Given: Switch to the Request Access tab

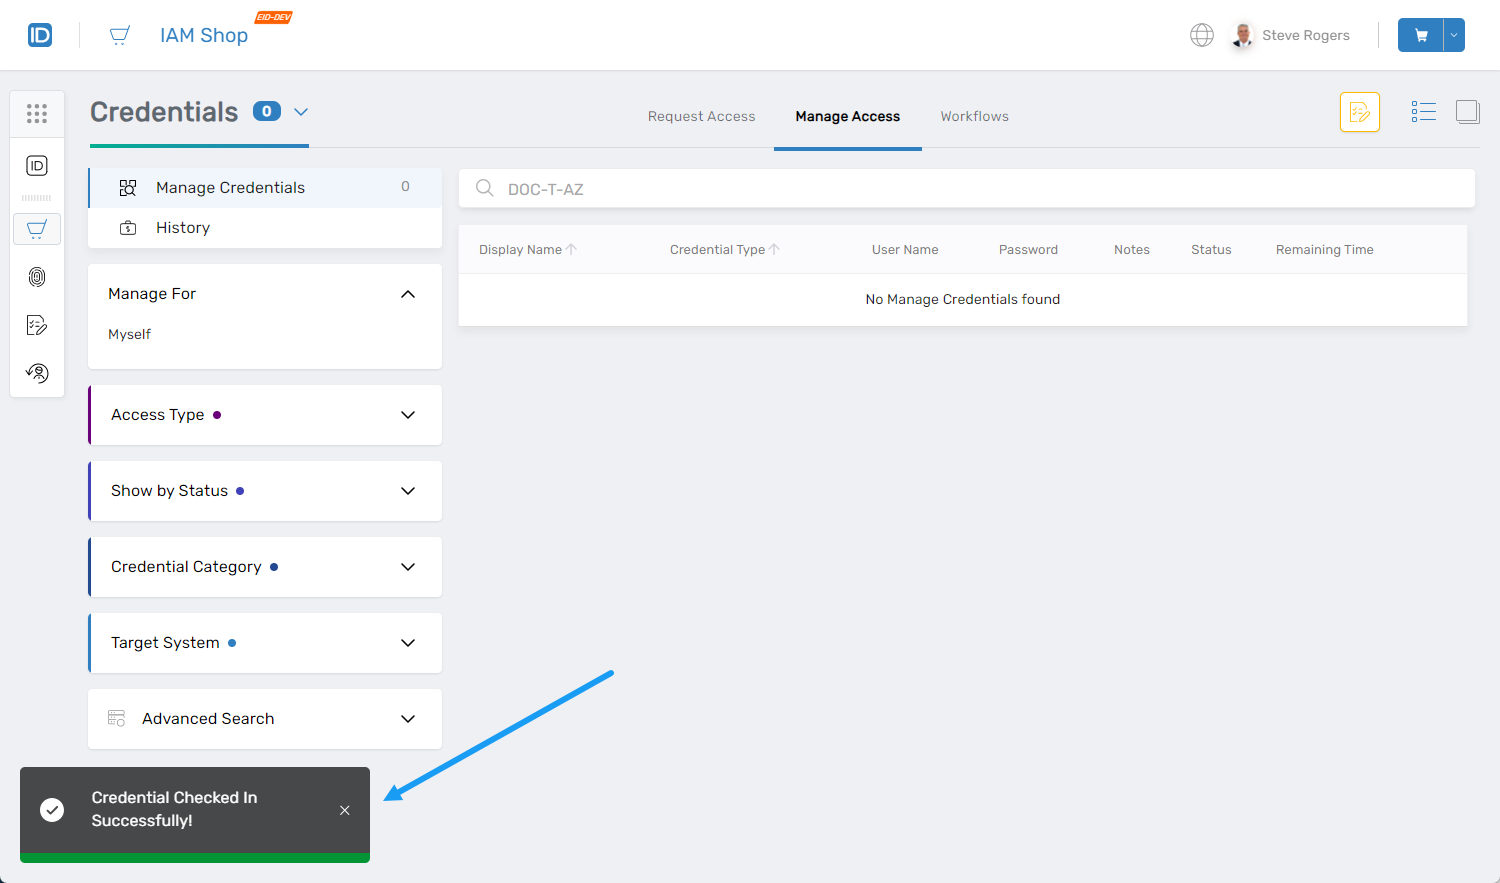Looking at the screenshot, I should coord(701,116).
